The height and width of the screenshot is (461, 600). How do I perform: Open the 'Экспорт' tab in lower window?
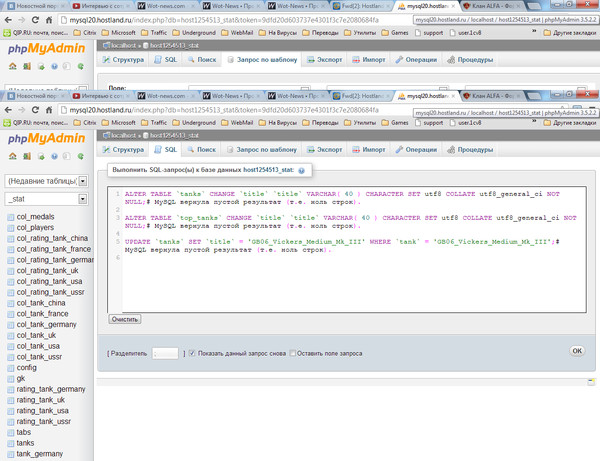click(324, 150)
